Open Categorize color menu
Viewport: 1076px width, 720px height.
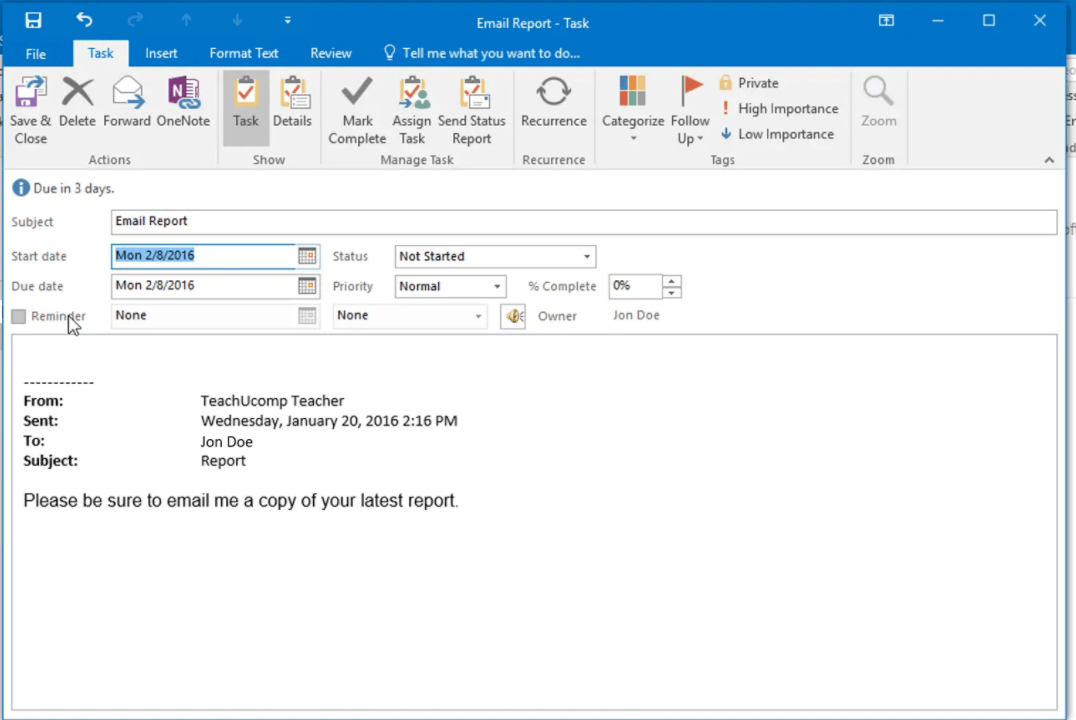(633, 110)
